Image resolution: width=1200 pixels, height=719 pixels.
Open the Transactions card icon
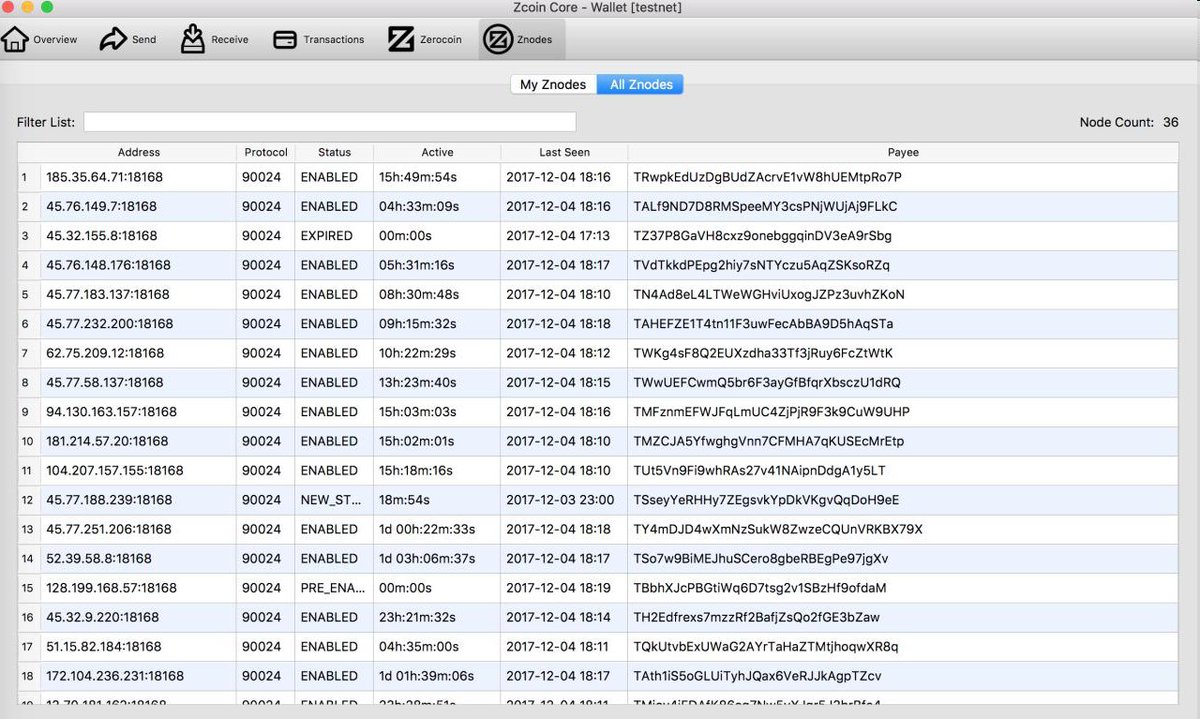285,40
